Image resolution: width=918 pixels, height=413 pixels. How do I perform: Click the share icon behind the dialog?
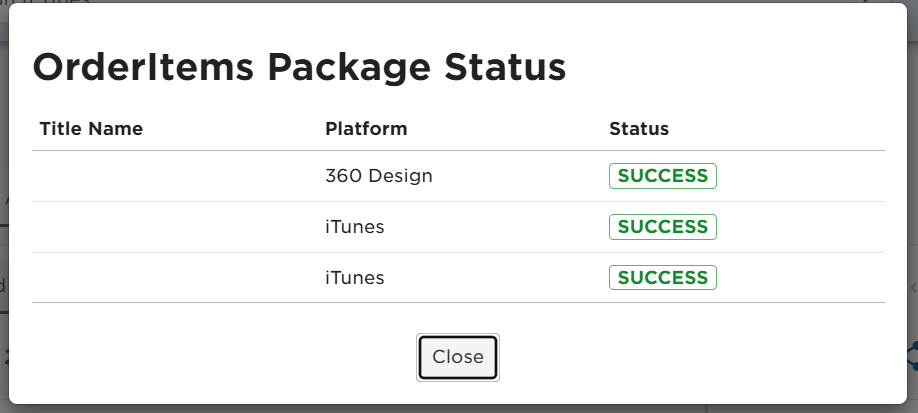tap(913, 356)
